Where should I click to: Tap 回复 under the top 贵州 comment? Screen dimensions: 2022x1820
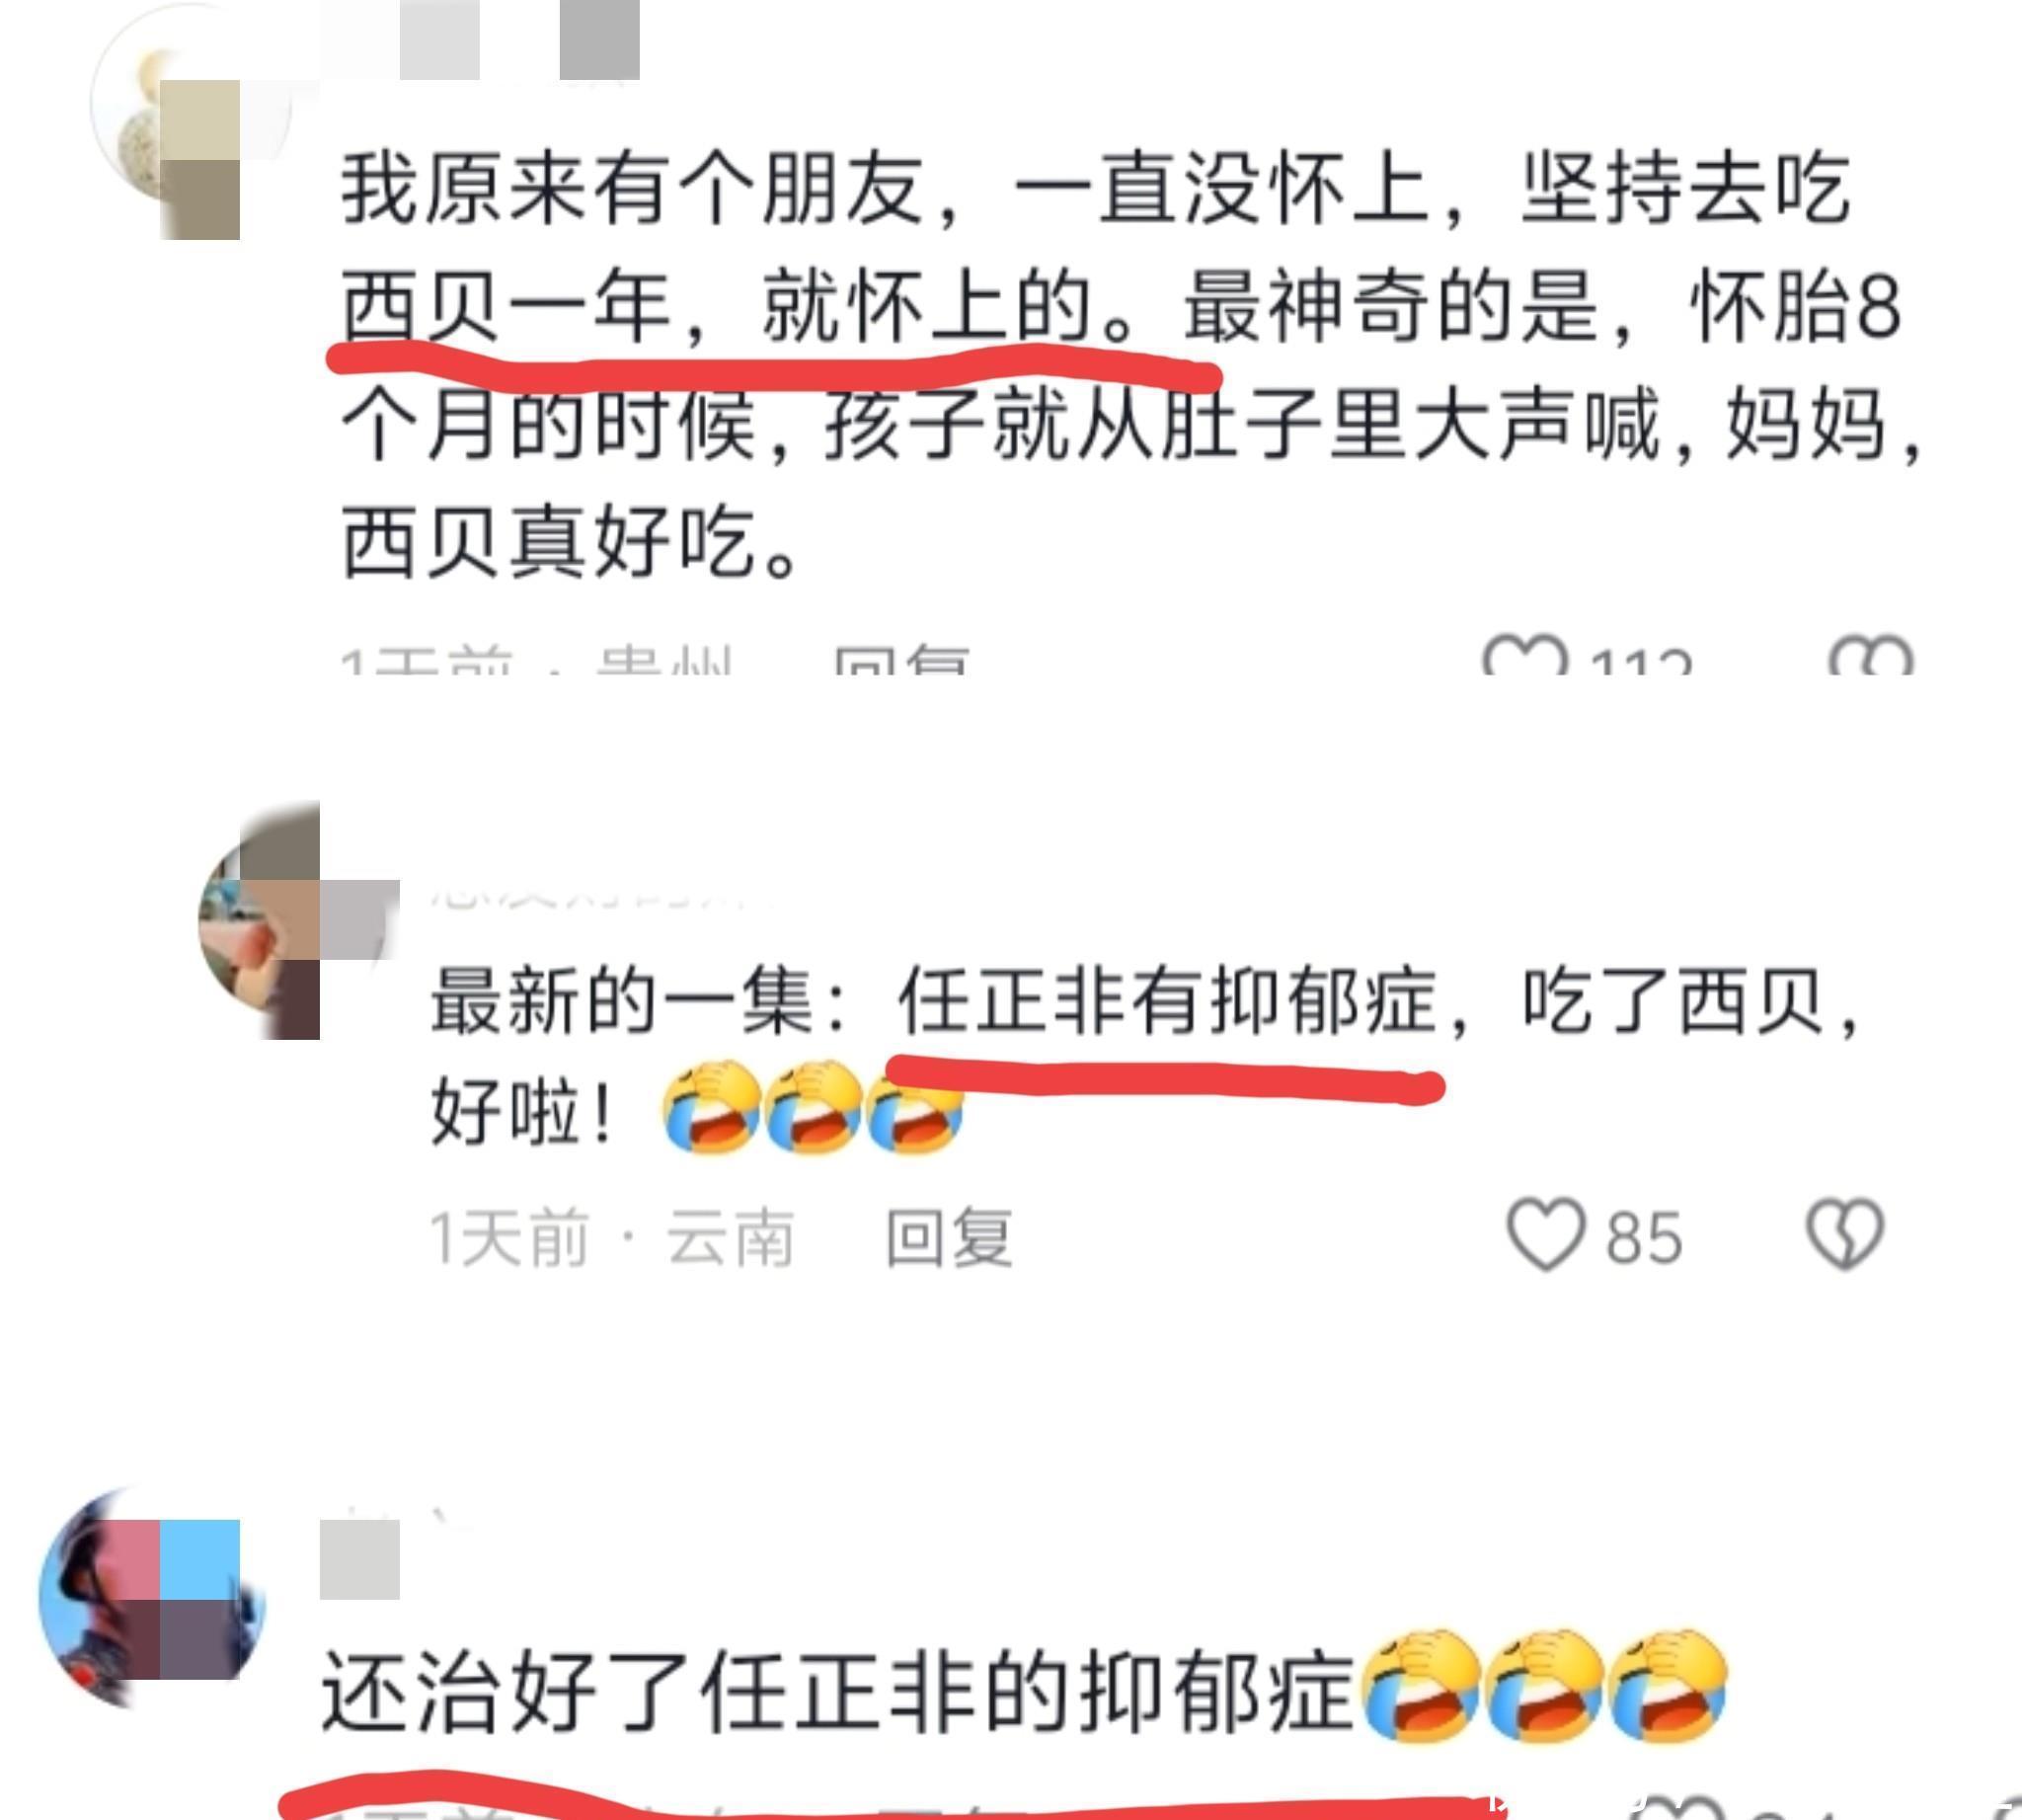click(x=901, y=660)
